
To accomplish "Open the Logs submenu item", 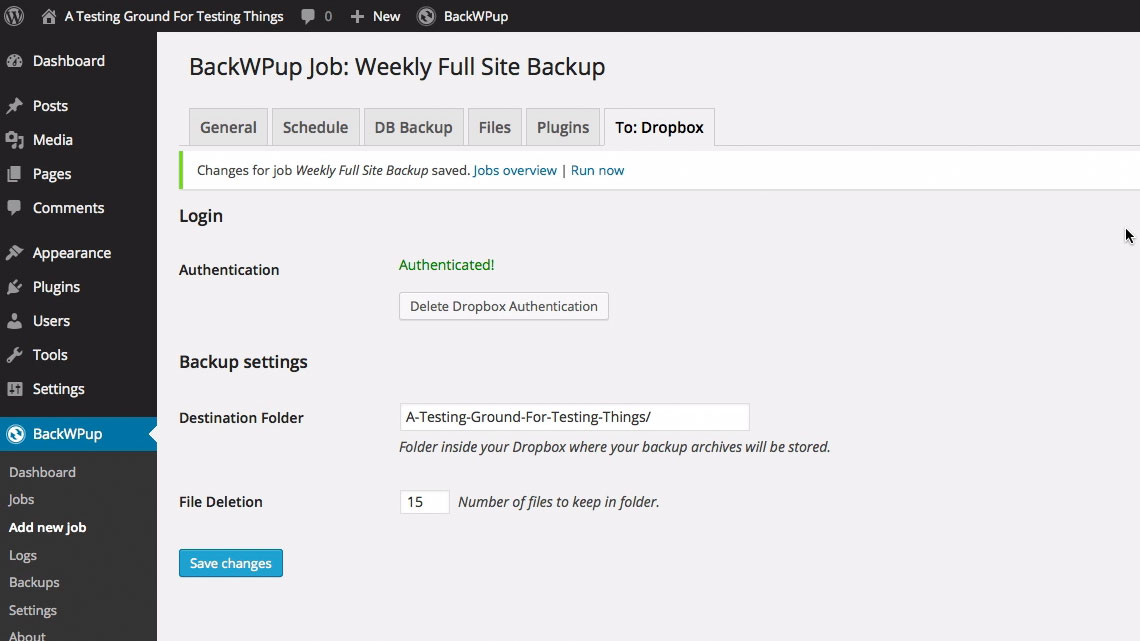I will 23,555.
